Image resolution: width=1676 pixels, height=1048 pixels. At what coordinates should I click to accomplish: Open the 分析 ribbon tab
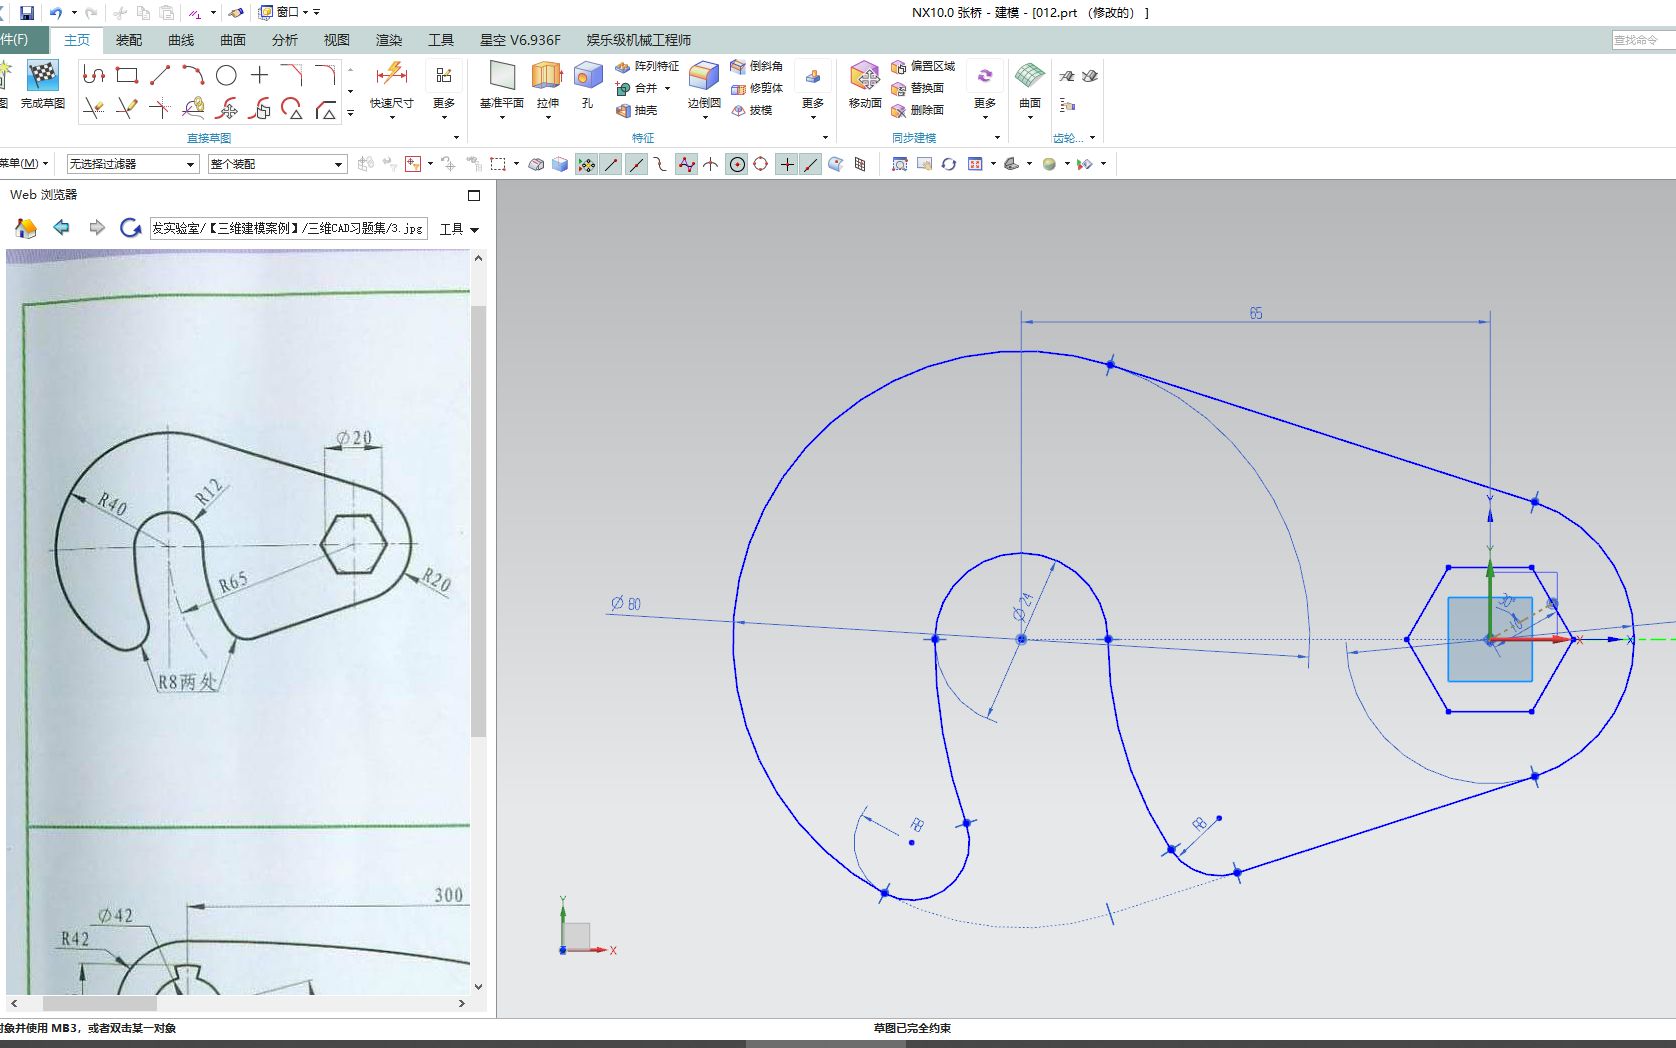[x=285, y=40]
